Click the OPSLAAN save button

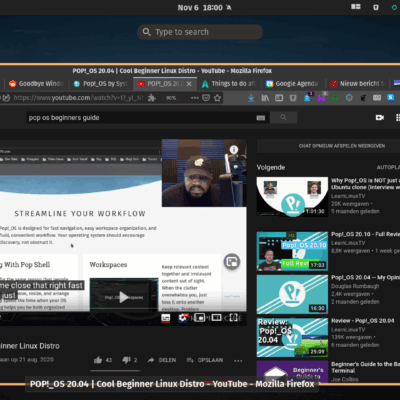pos(205,360)
